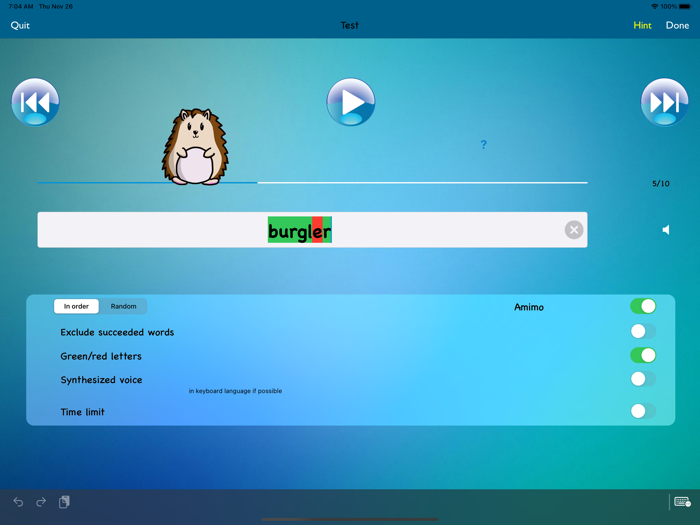700x525 pixels.
Task: Click the 7:04 AM clock in status bar
Action: [x=21, y=6]
